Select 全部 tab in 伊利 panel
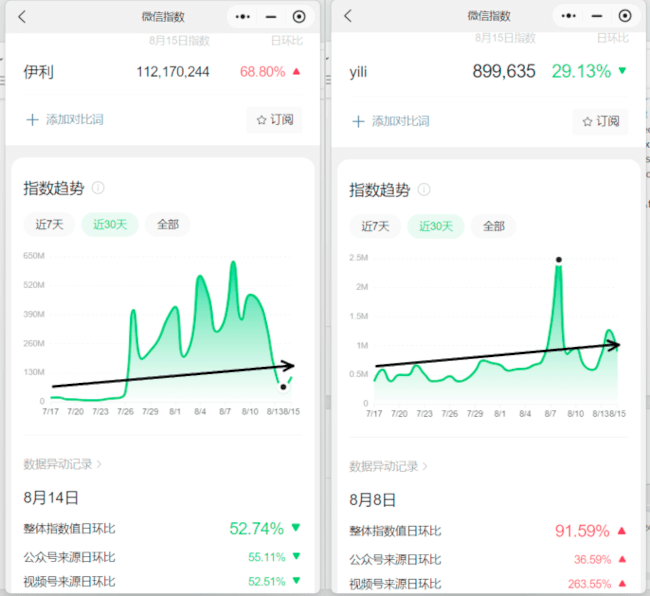The width and height of the screenshot is (650, 596). tap(168, 225)
